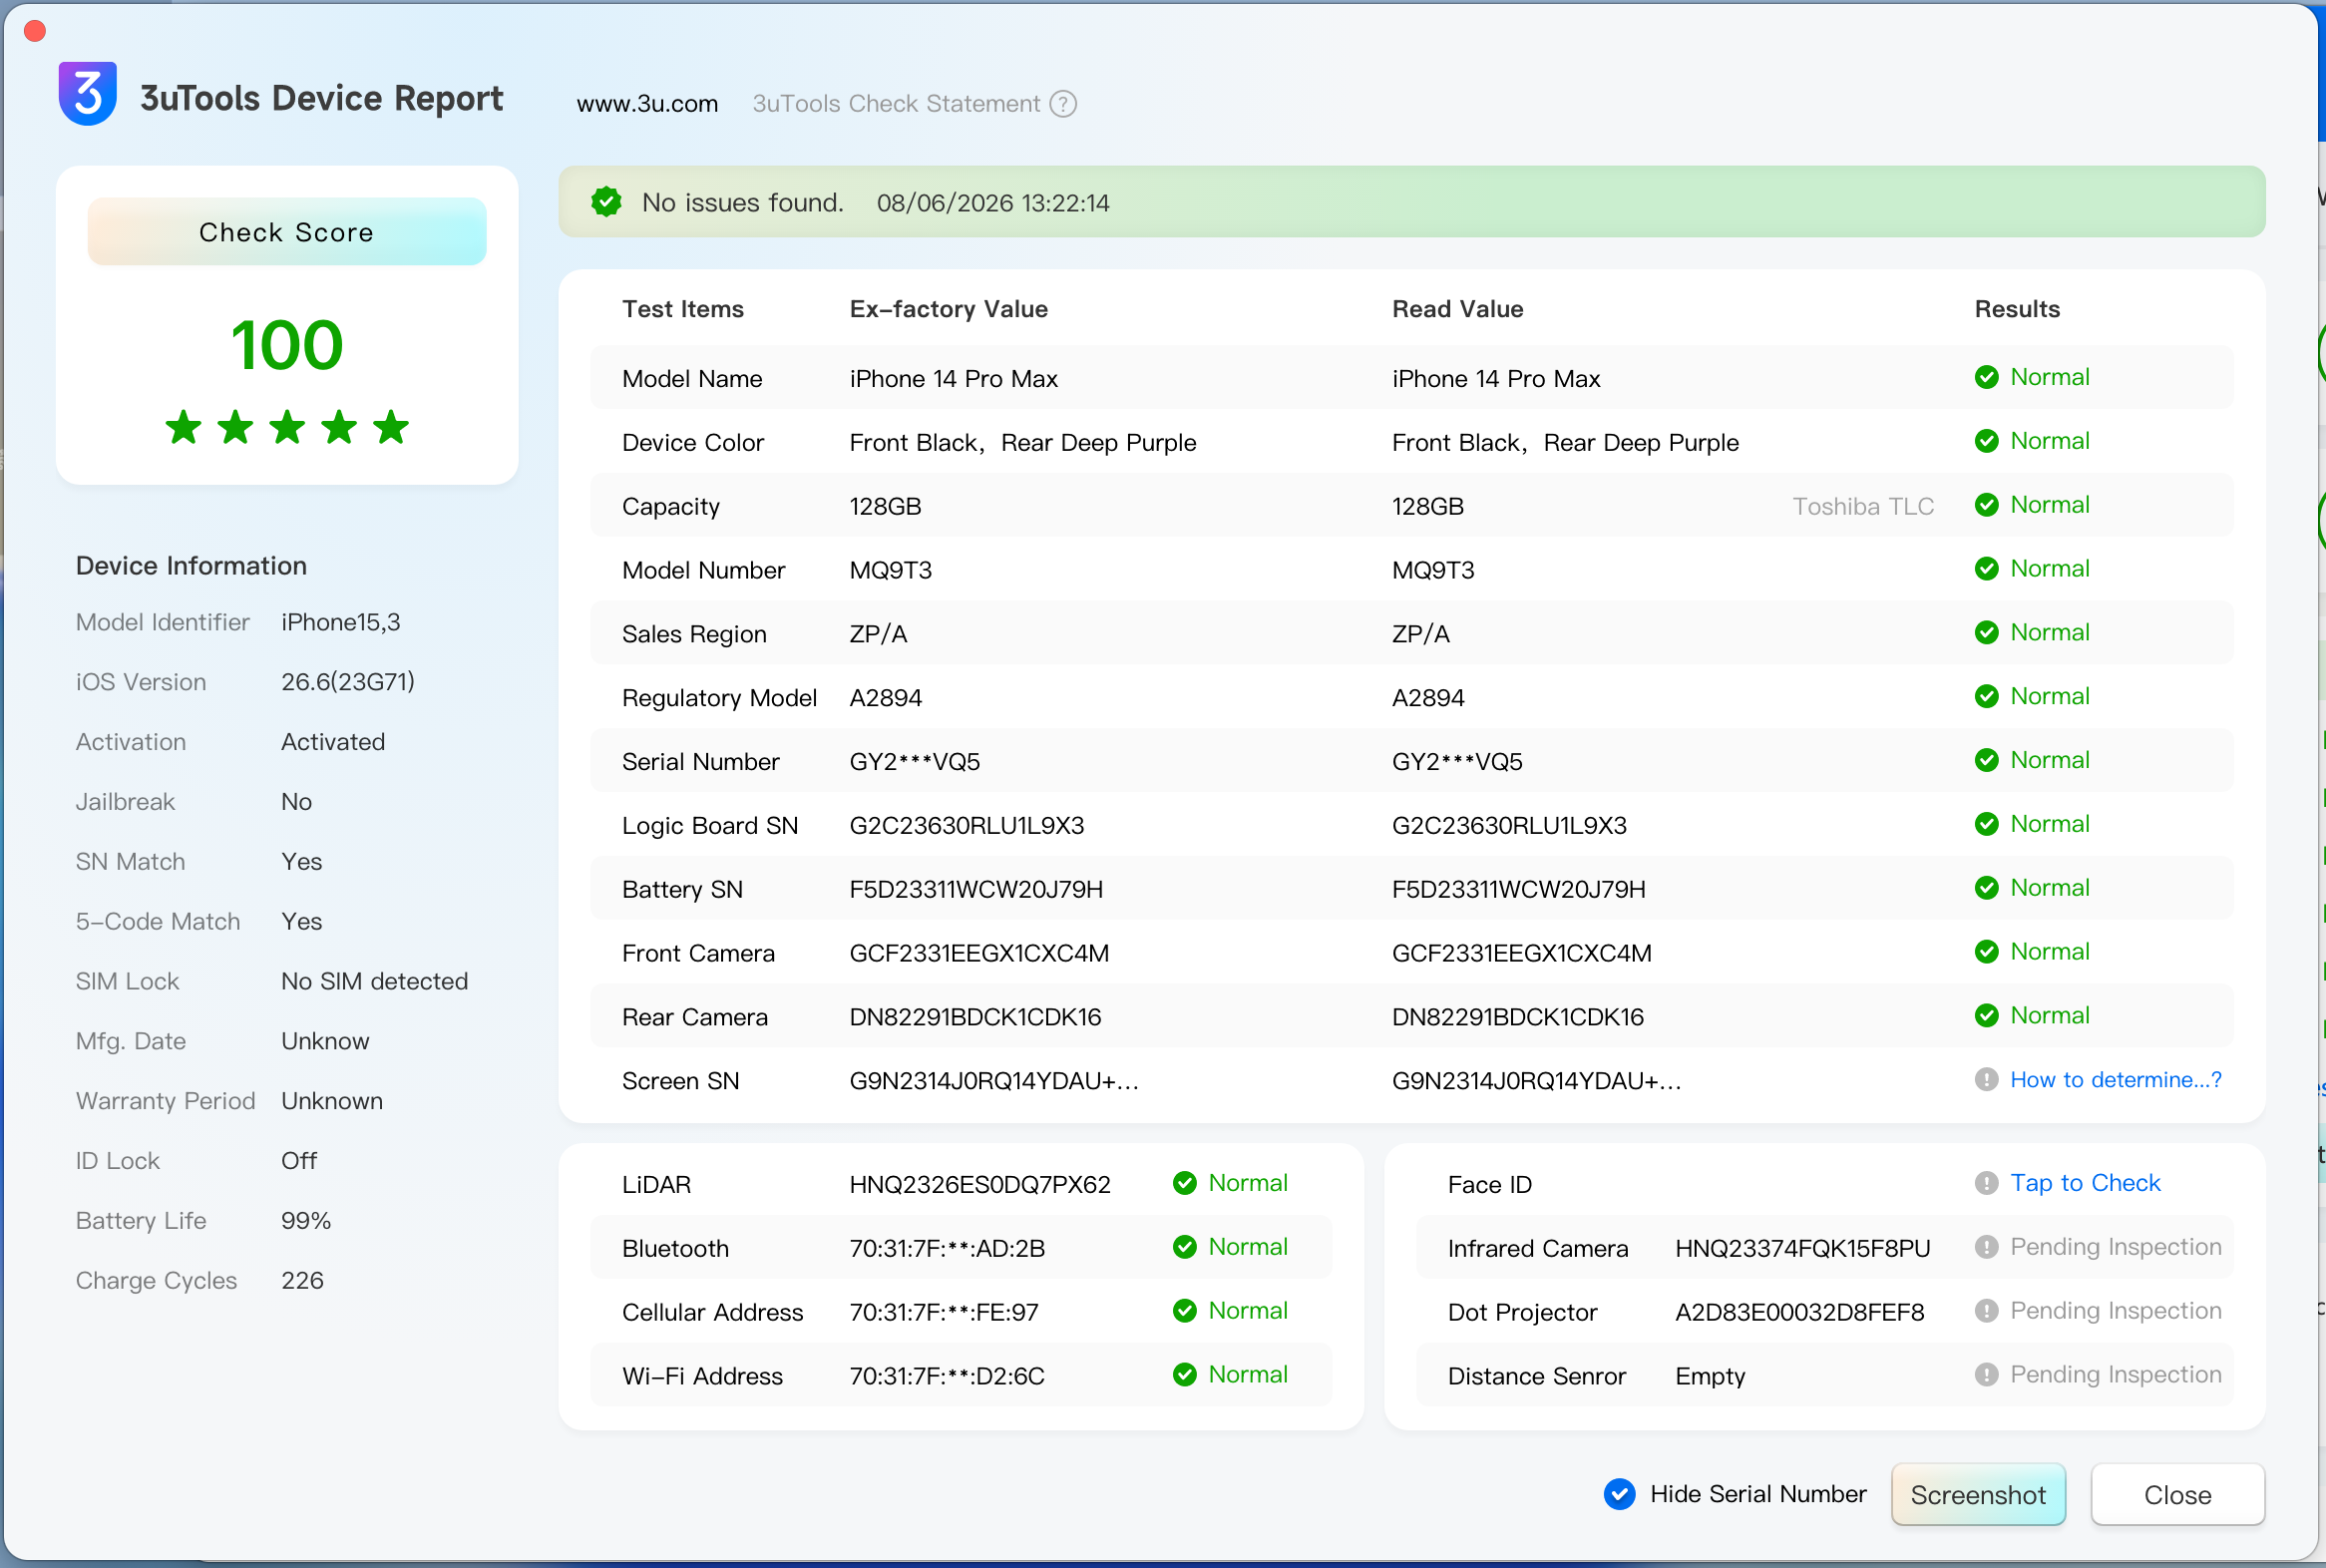
Task: Click the Check Score button
Action: tap(287, 232)
